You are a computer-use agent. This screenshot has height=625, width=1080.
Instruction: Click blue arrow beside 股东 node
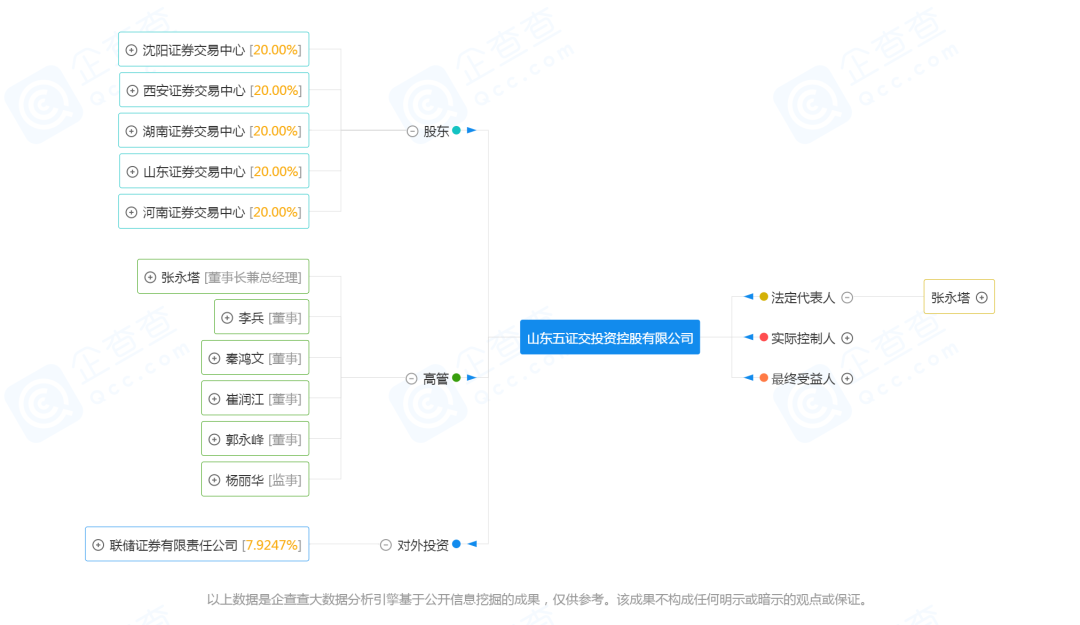(471, 130)
